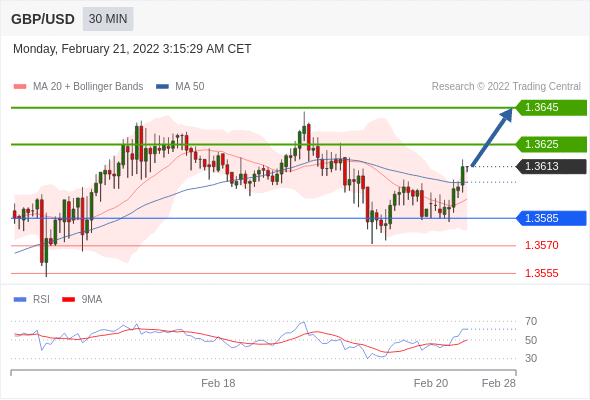The image size is (590, 400).
Task: Click the GBP/USD pair title
Action: (x=43, y=19)
